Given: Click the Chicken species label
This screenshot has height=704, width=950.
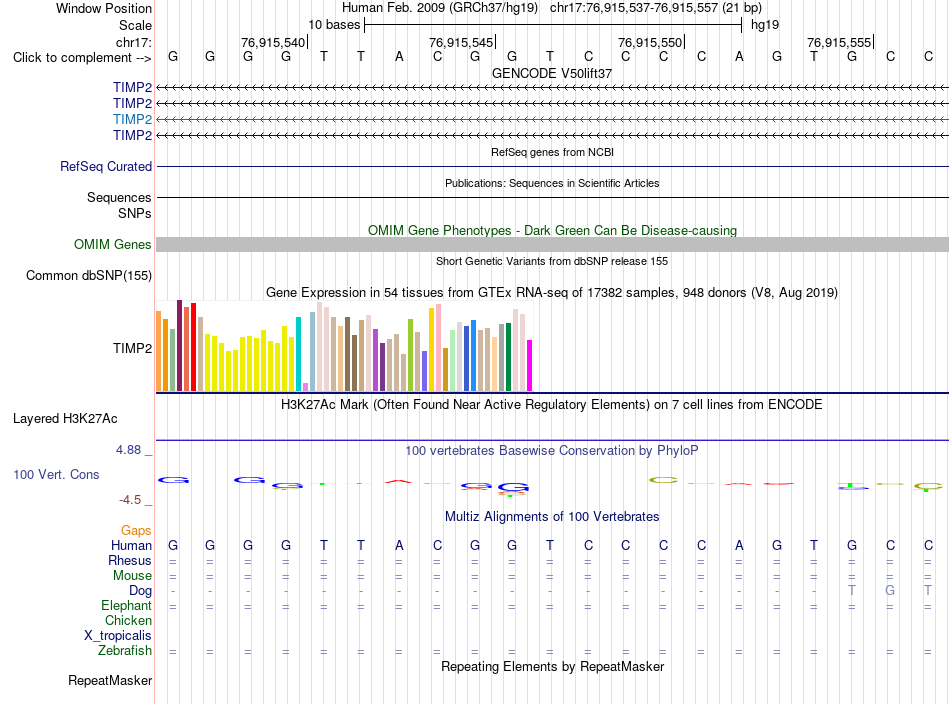Looking at the screenshot, I should click(128, 620).
